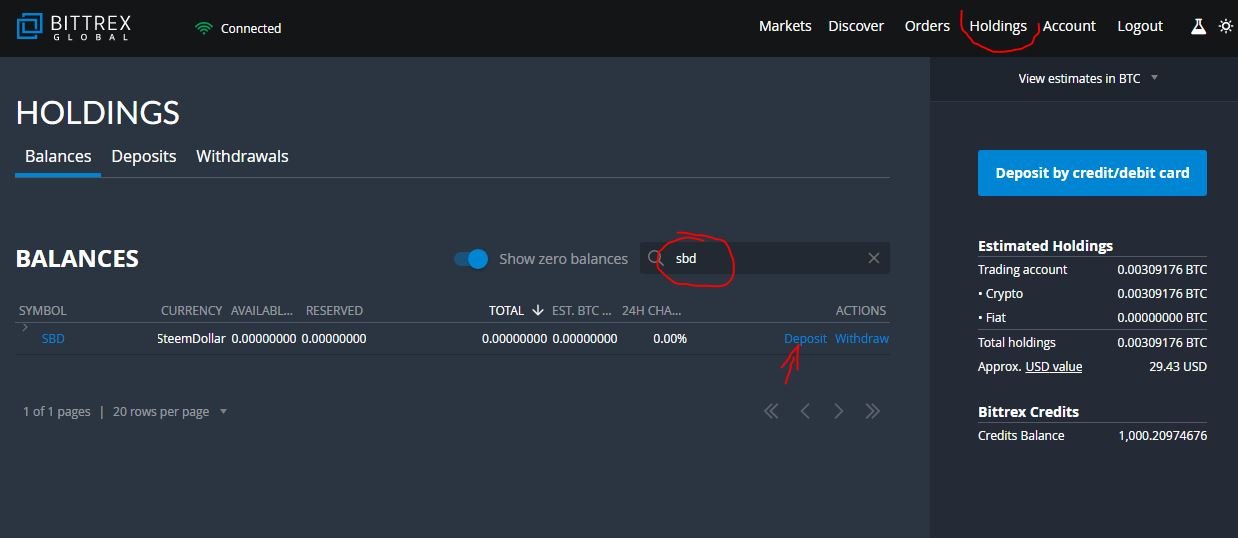Image resolution: width=1238 pixels, height=538 pixels.
Task: Open the rows per page dropdown
Action: click(170, 411)
